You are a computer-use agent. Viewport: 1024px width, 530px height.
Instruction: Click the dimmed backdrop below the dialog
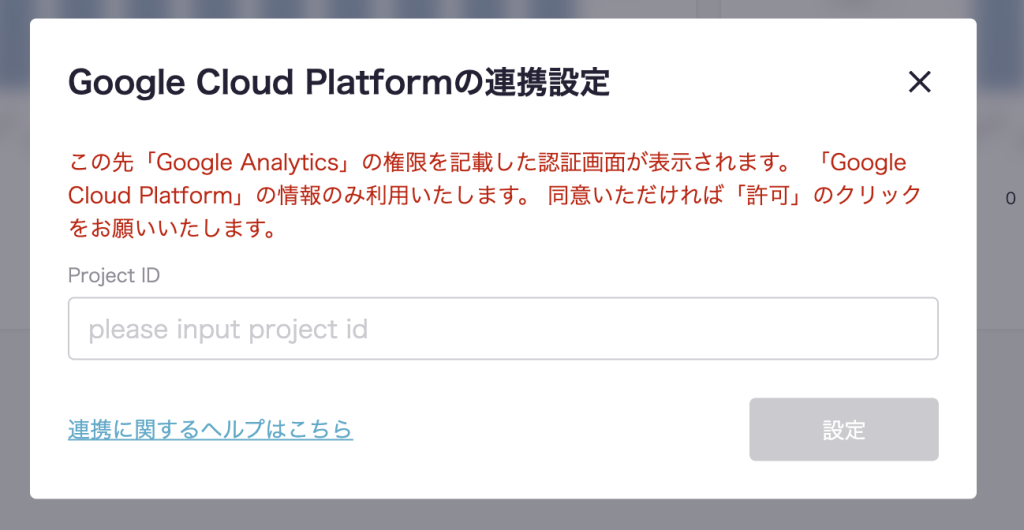pos(500,515)
